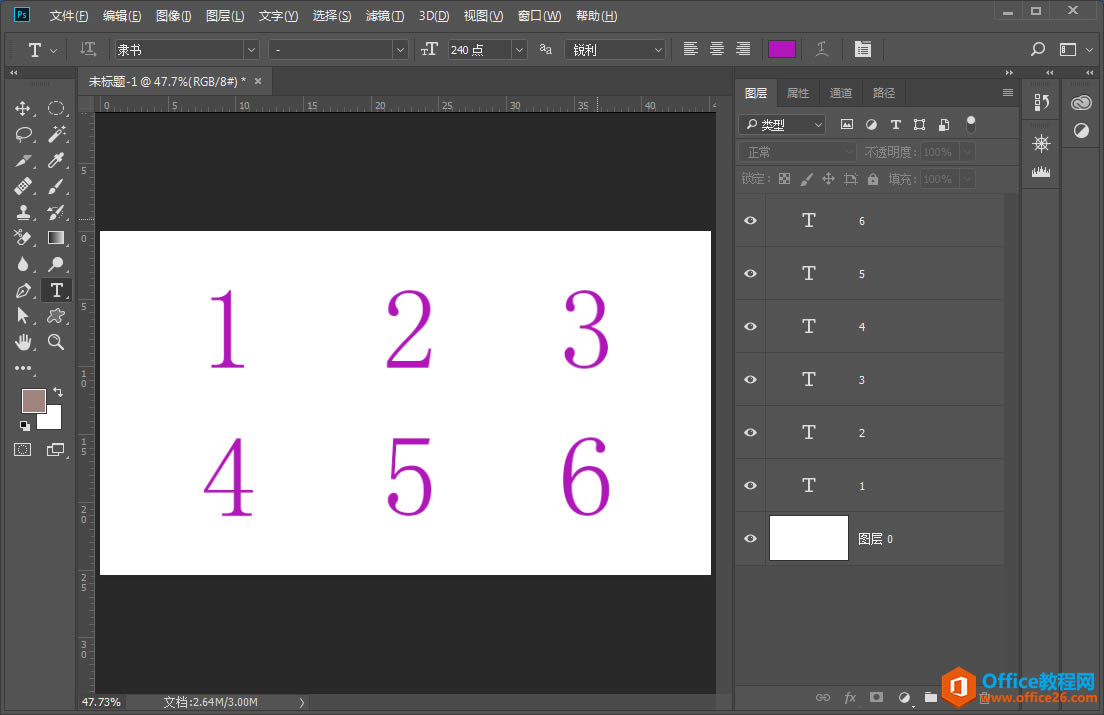This screenshot has width=1104, height=715.
Task: Hide text layer 3
Action: coord(751,379)
